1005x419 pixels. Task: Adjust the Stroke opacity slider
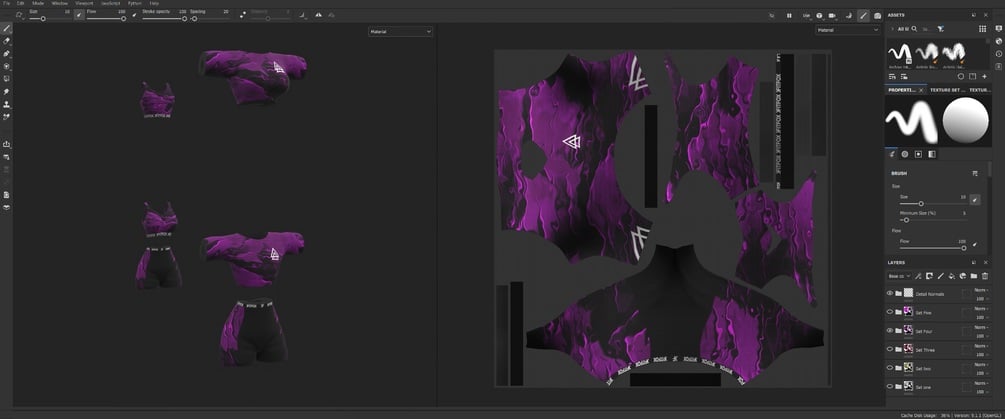pos(164,19)
